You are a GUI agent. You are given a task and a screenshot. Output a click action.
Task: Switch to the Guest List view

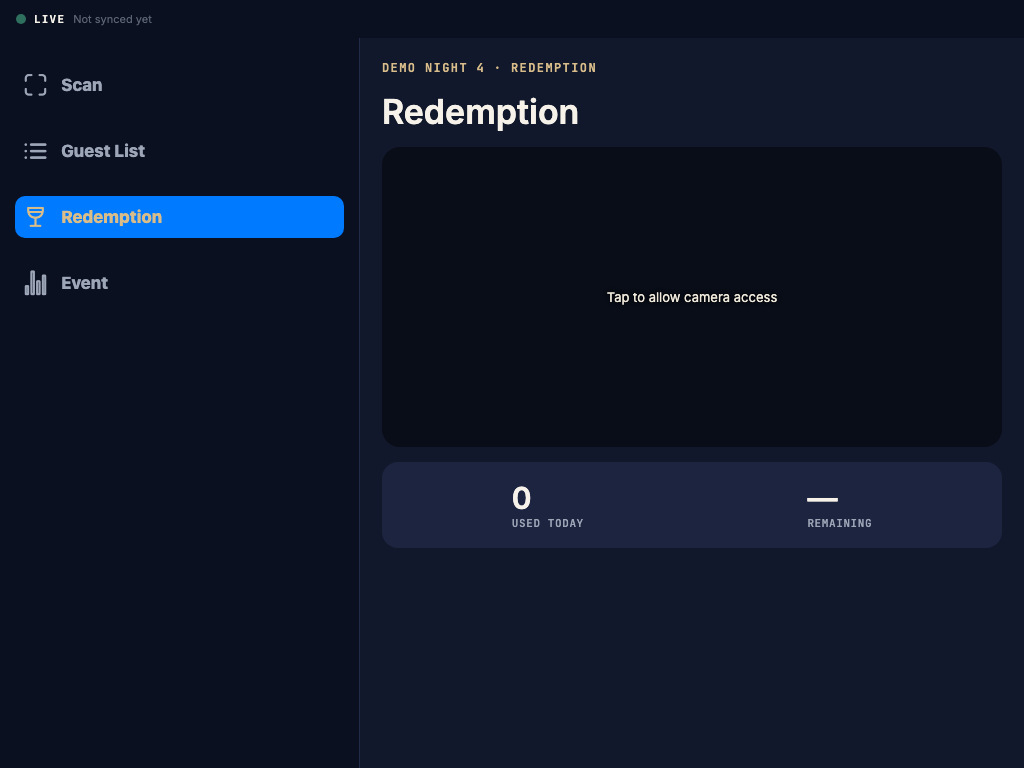pyautogui.click(x=180, y=151)
